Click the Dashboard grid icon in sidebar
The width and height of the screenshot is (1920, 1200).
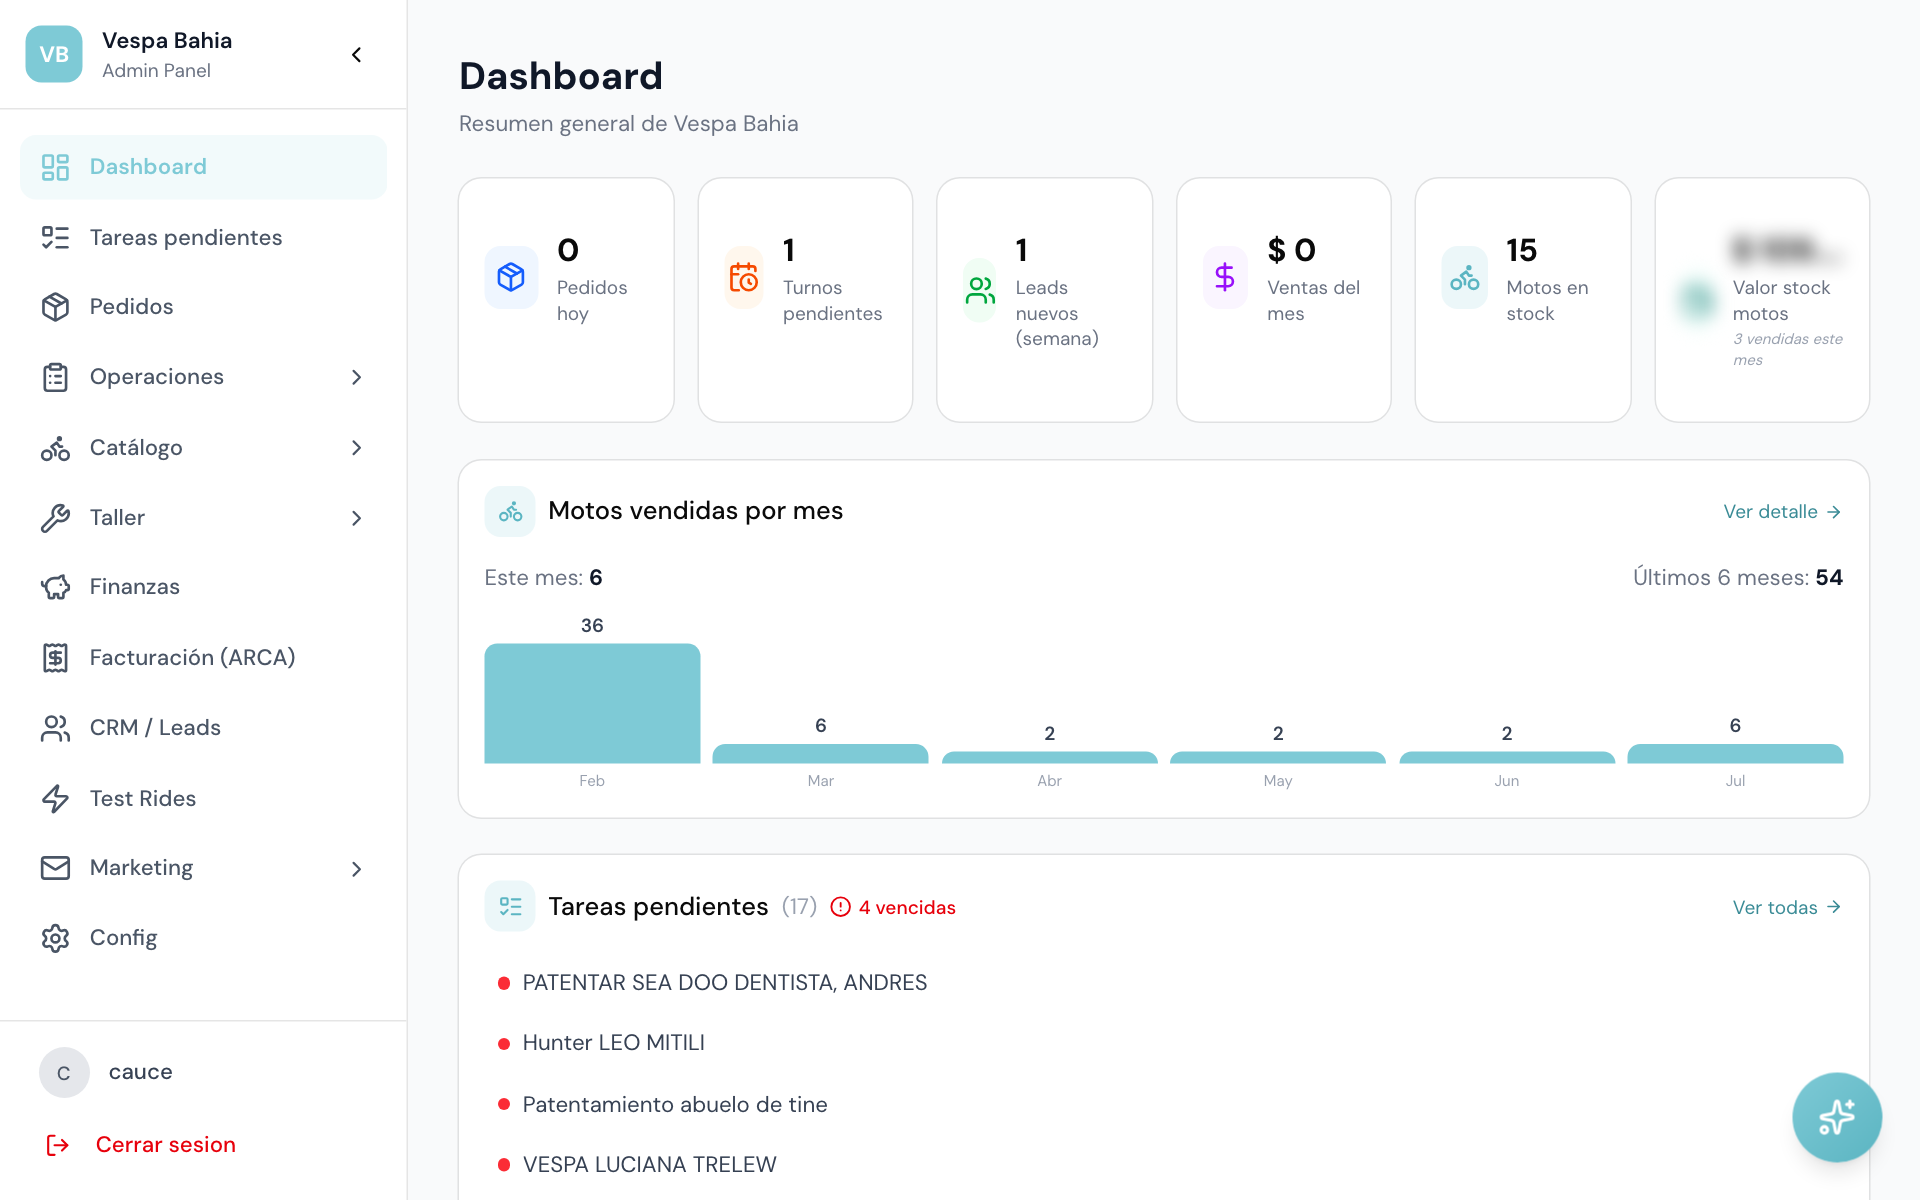55,167
